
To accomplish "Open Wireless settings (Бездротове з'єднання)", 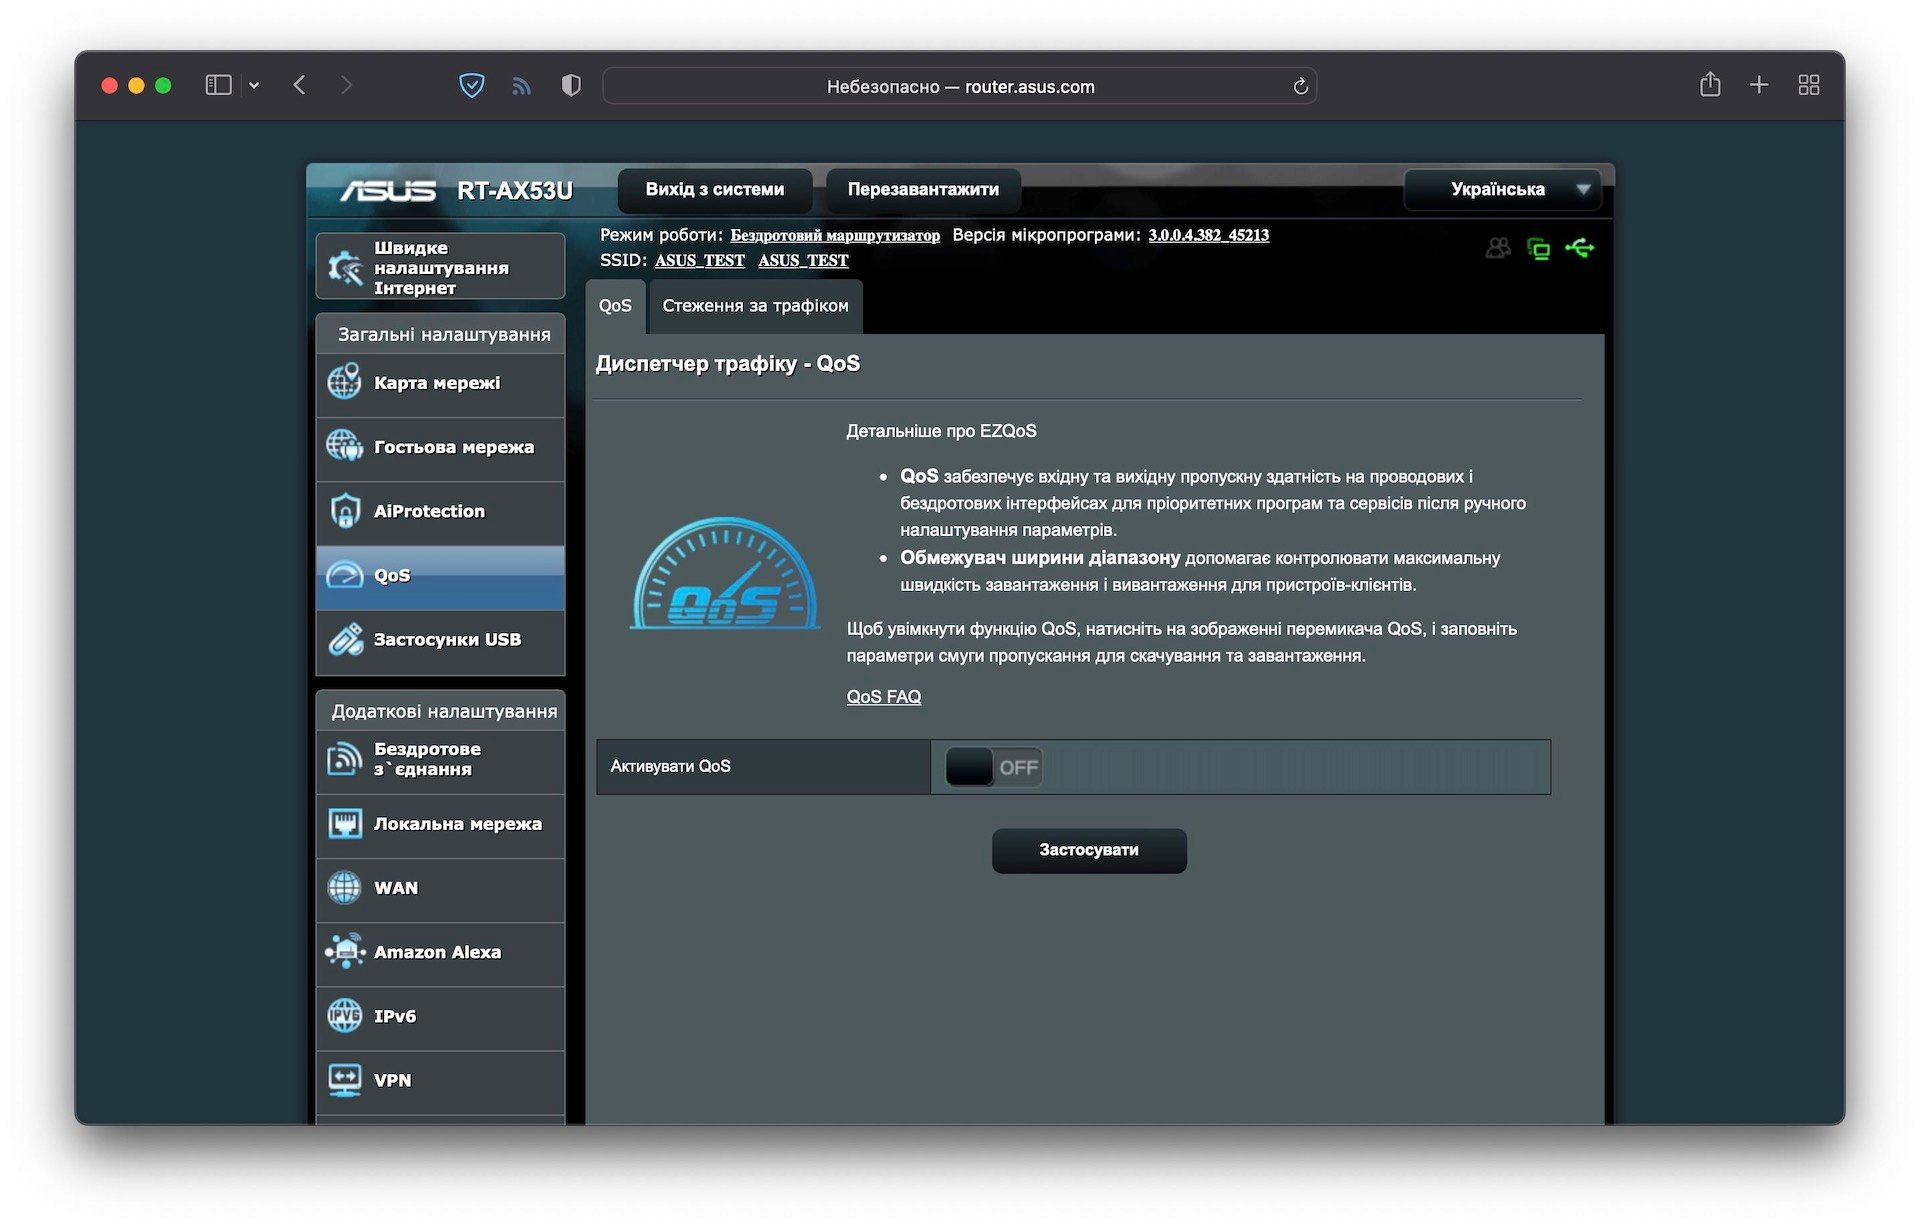I will (440, 759).
